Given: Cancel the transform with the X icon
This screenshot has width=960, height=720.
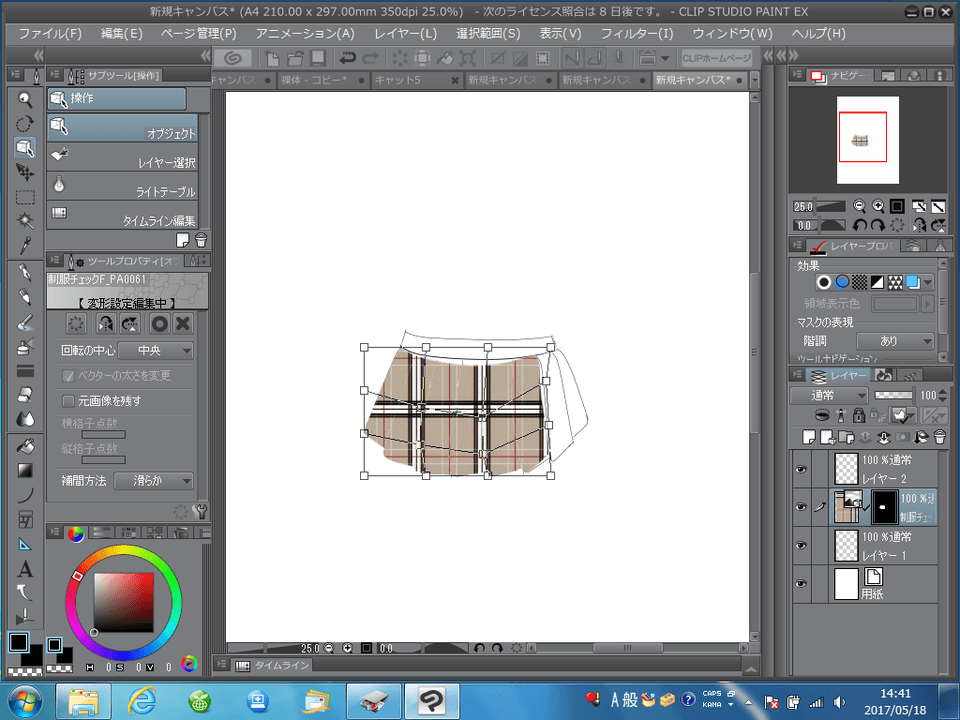Looking at the screenshot, I should tap(183, 323).
